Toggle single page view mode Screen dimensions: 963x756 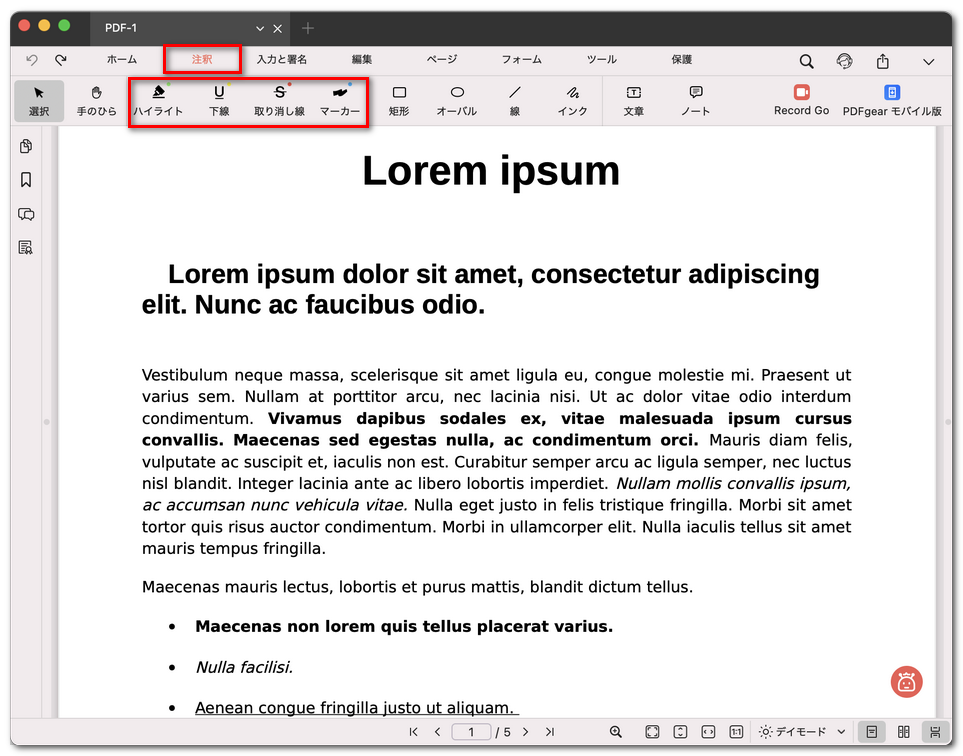click(x=871, y=732)
